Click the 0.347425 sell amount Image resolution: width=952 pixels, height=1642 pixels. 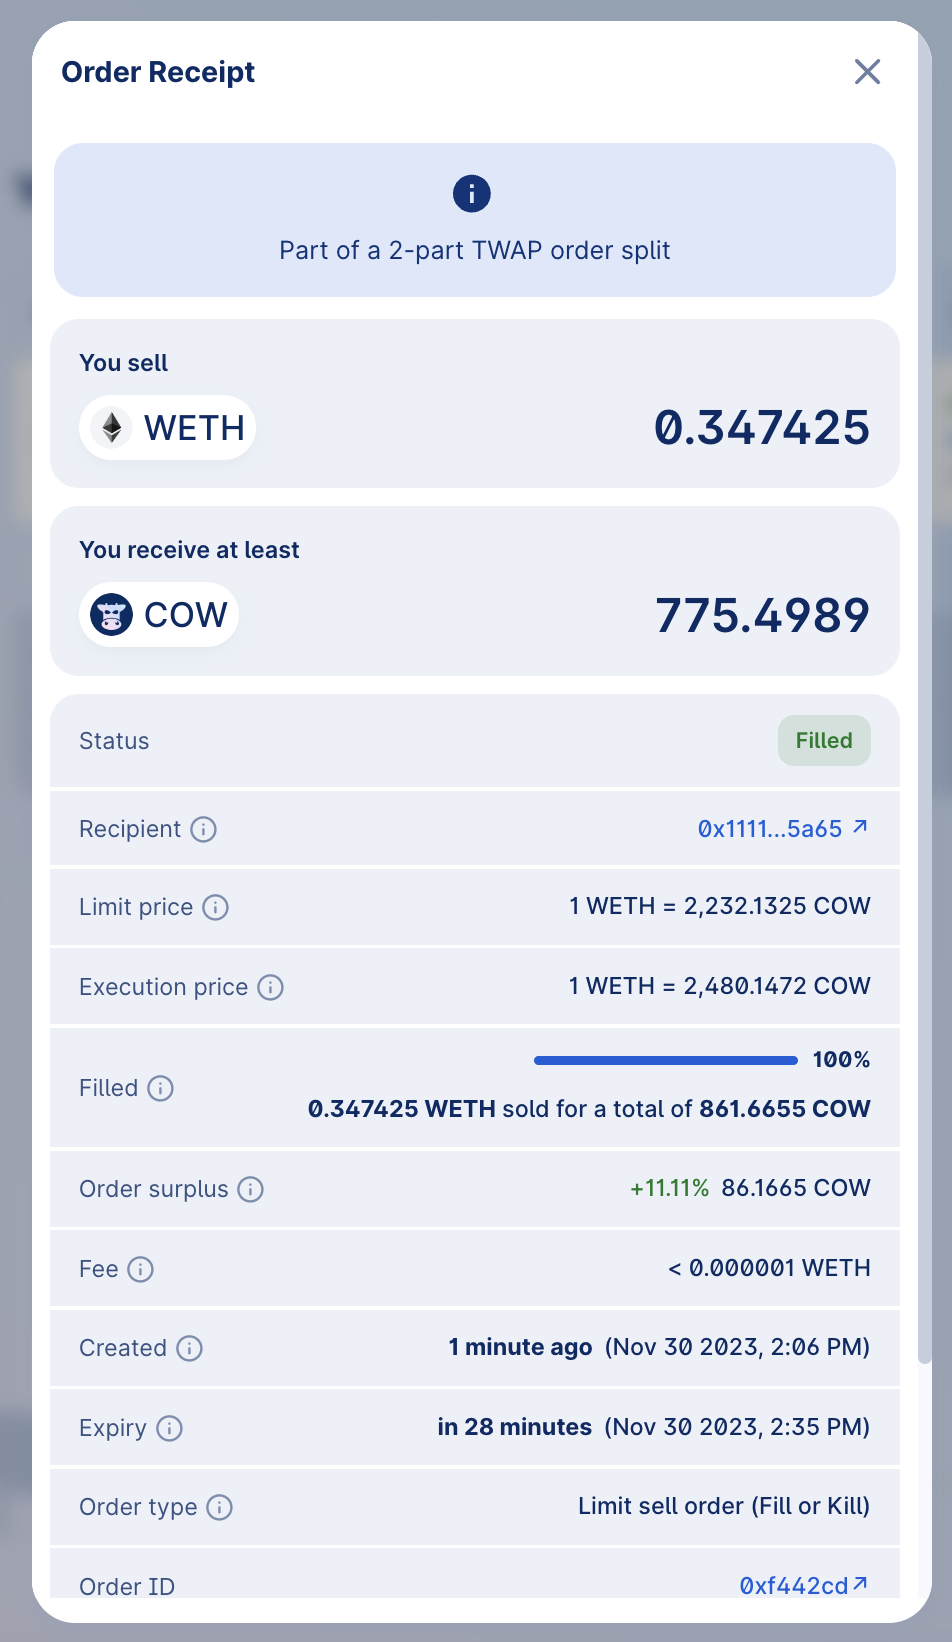click(761, 428)
